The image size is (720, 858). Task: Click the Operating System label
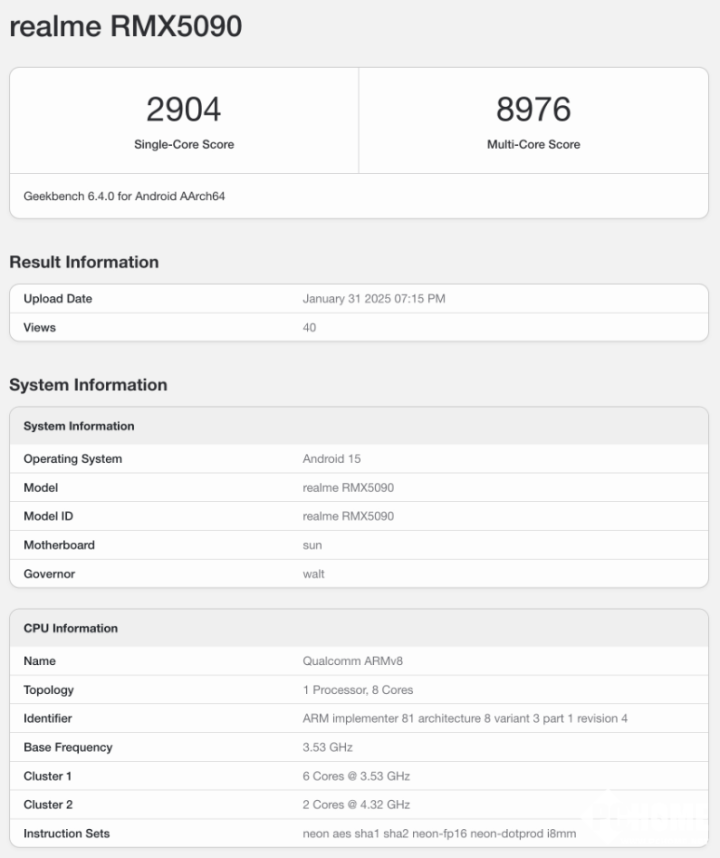(73, 459)
